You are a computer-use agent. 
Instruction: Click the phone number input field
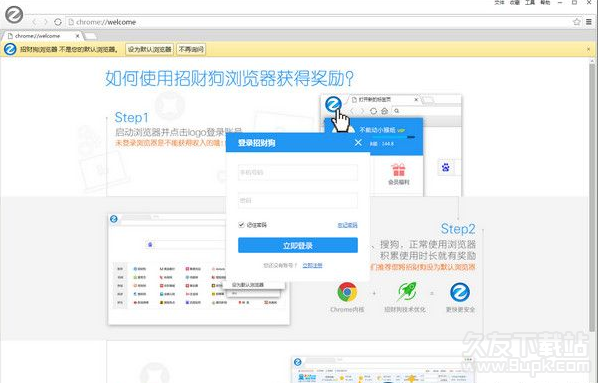[298, 172]
